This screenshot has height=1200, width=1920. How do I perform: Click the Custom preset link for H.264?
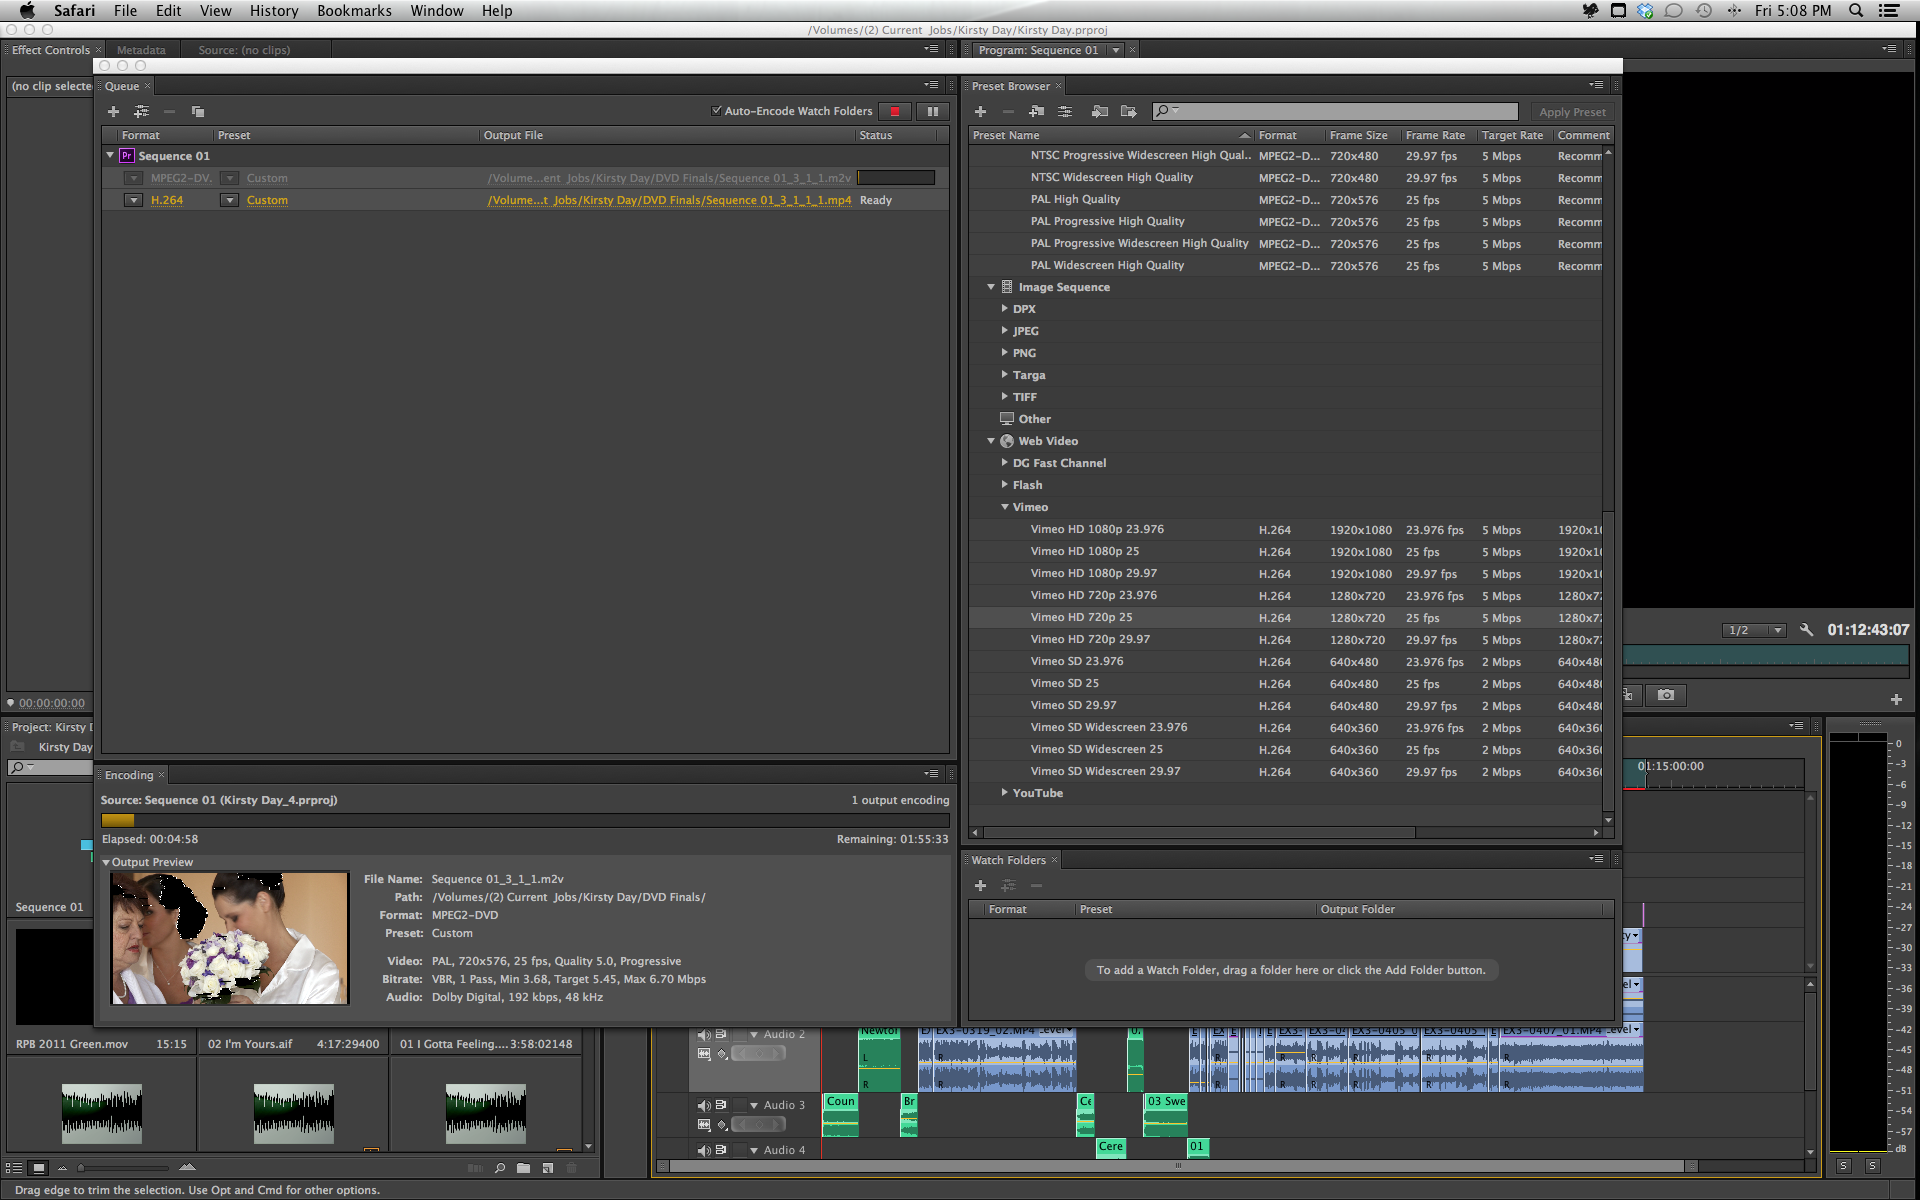(x=267, y=200)
